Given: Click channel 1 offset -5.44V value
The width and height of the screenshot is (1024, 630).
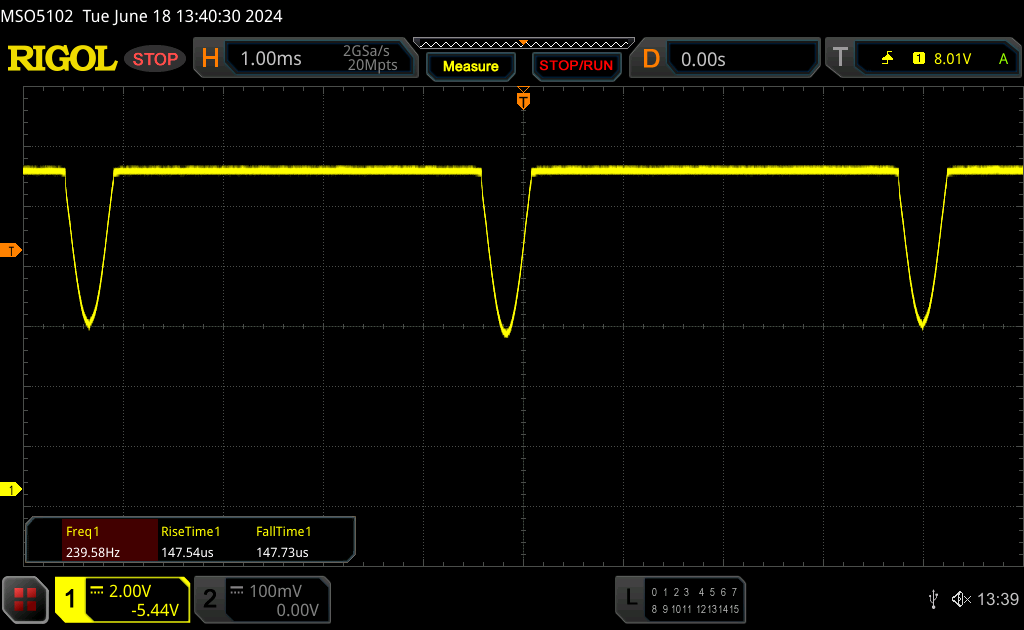Looking at the screenshot, I should coord(155,610).
